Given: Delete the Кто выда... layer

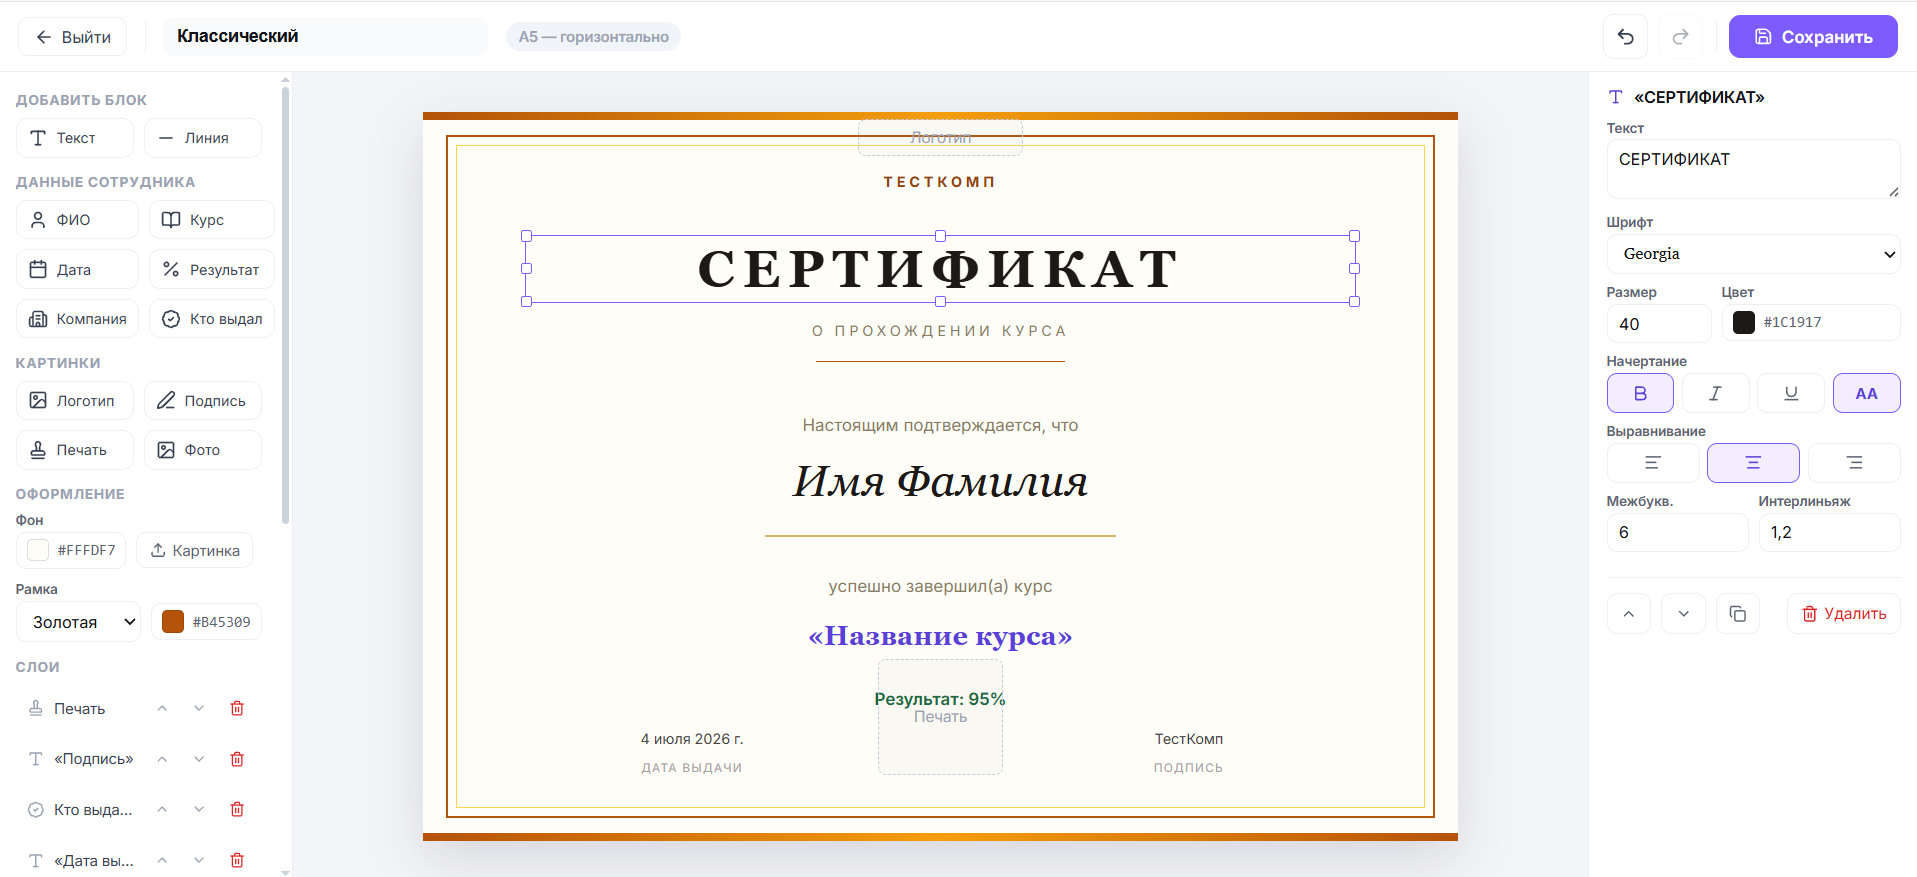Looking at the screenshot, I should tap(237, 809).
